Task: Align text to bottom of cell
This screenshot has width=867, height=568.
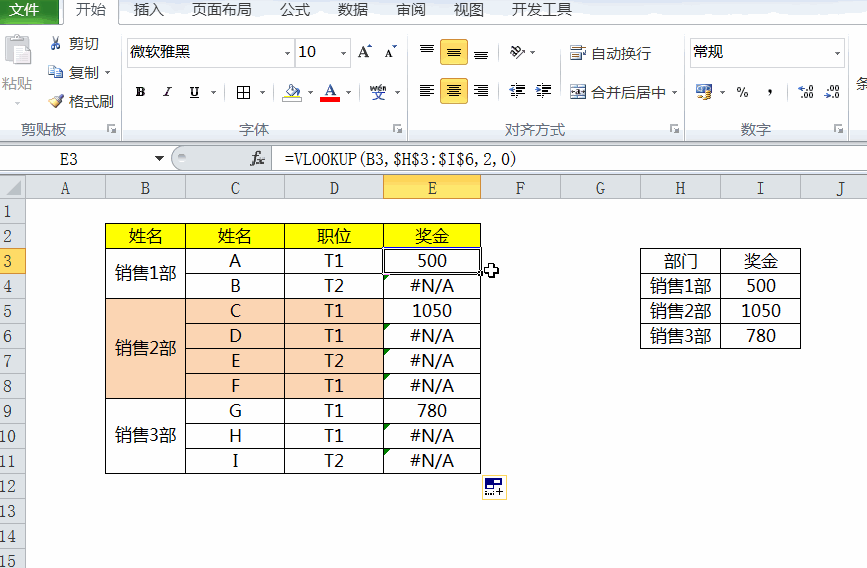Action: 481,53
